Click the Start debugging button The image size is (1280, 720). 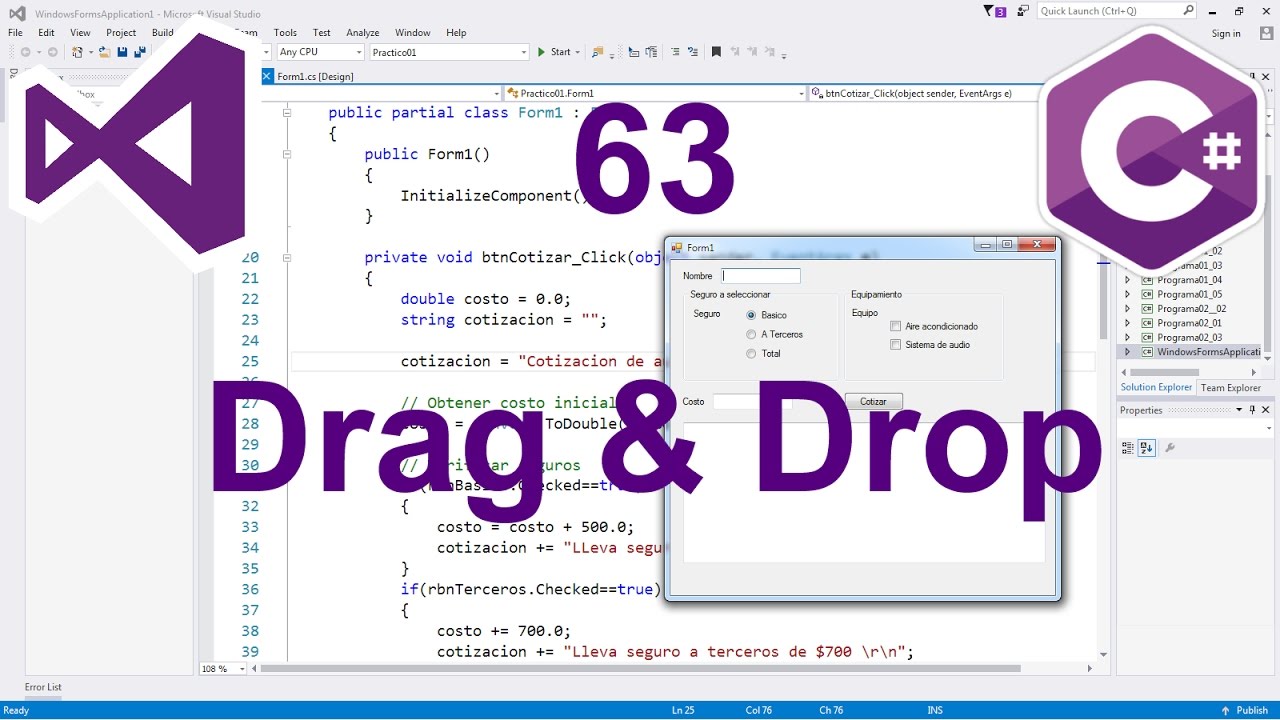point(554,52)
